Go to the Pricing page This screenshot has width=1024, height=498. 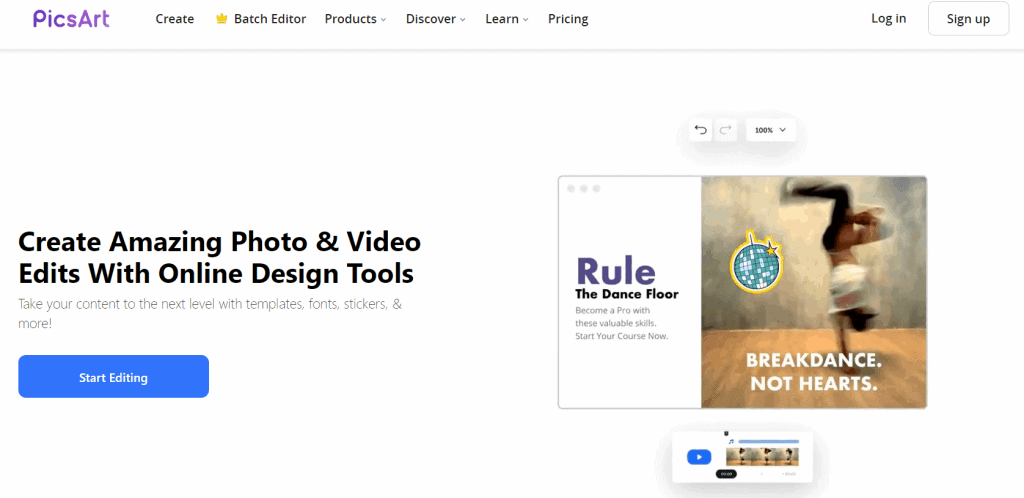pos(568,19)
